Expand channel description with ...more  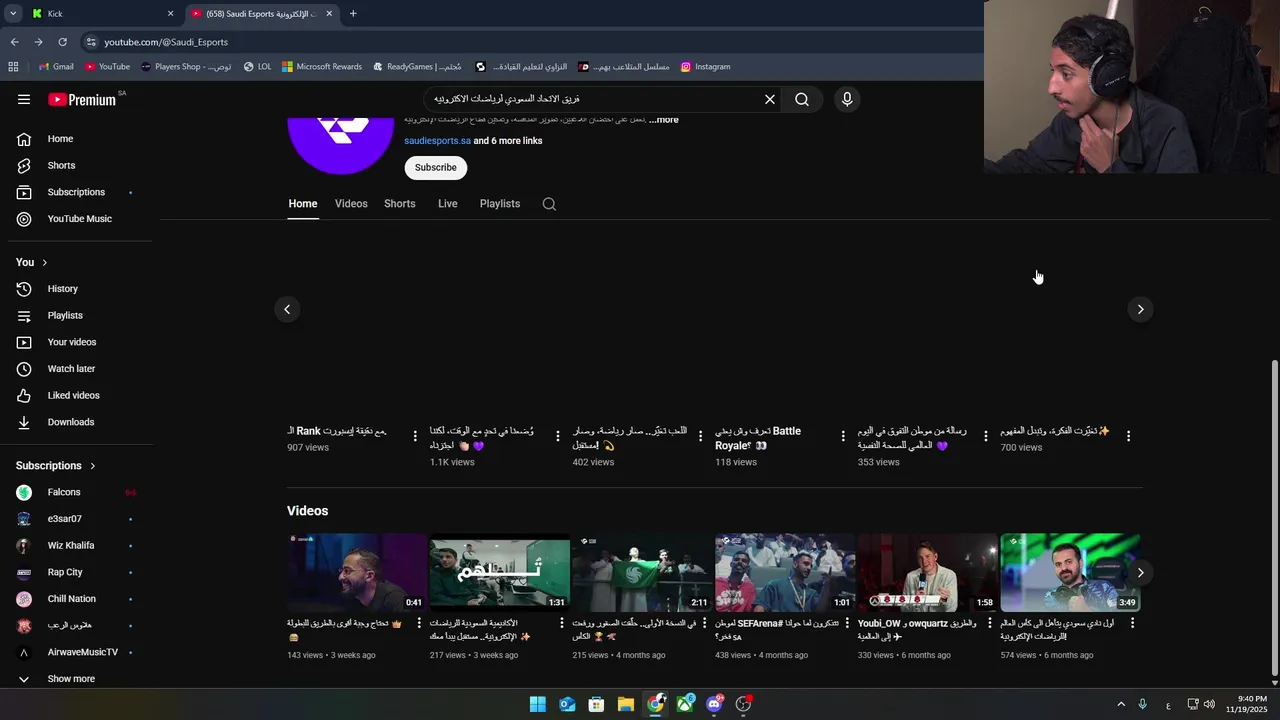pyautogui.click(x=663, y=120)
